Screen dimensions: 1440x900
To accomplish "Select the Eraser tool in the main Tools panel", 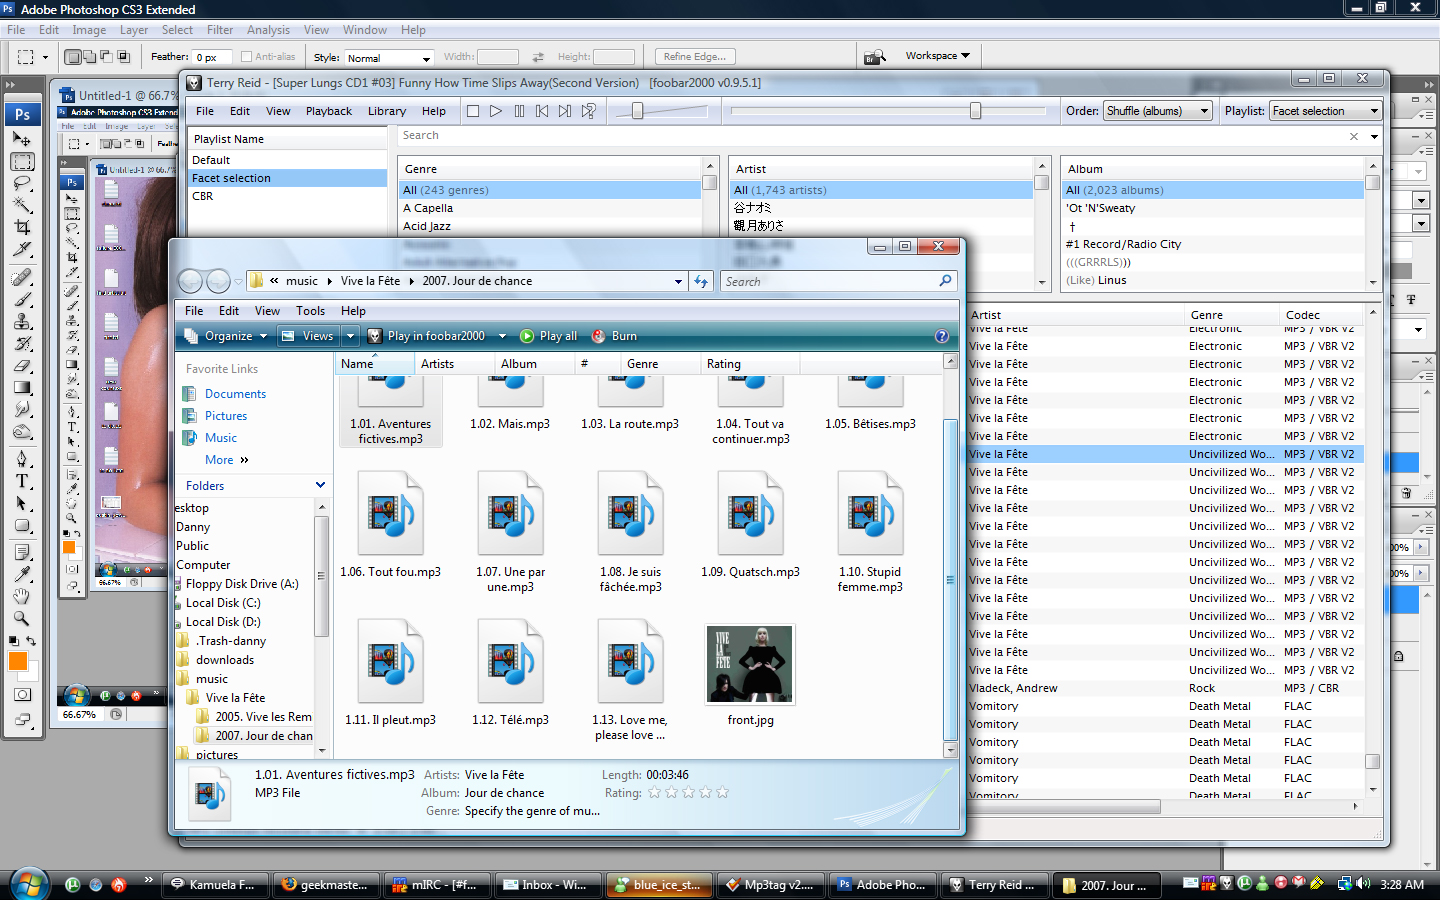I will pos(22,366).
